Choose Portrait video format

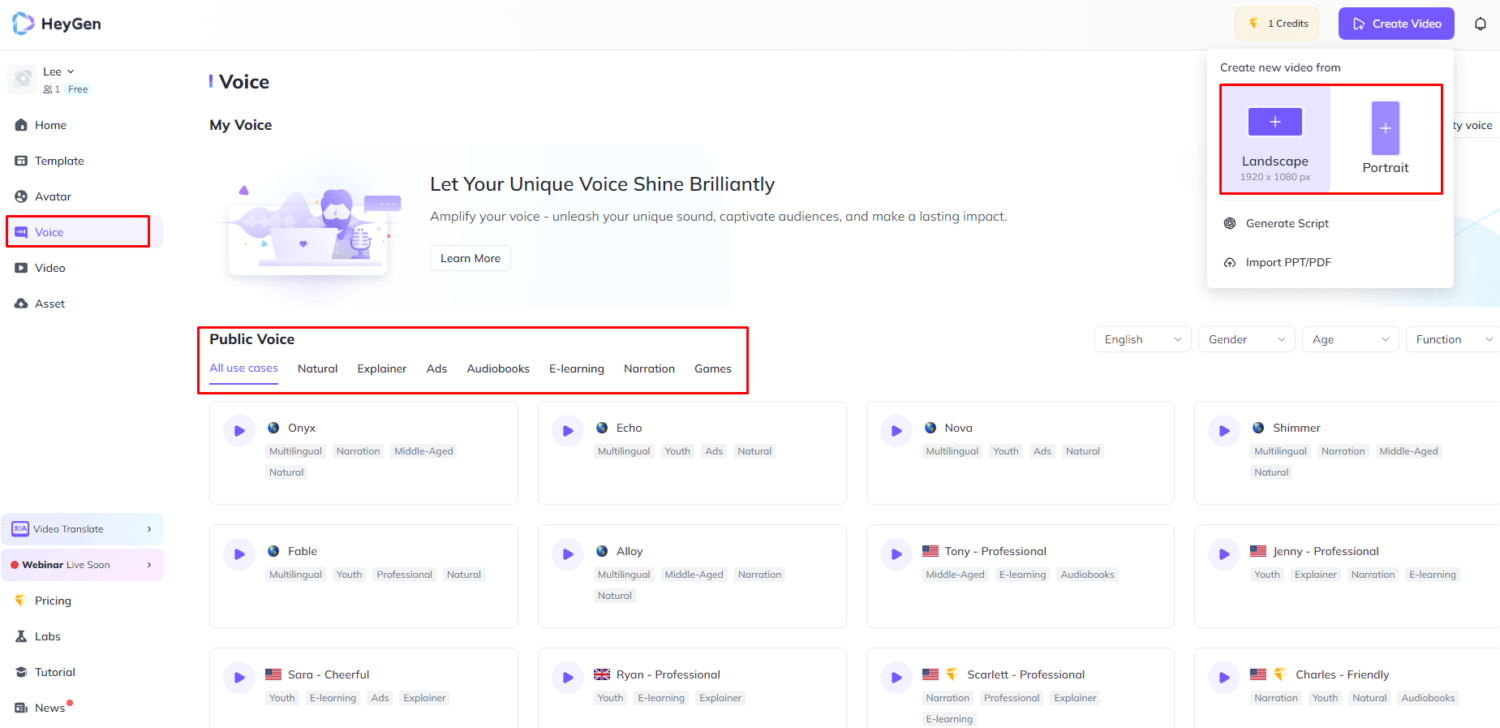1385,139
